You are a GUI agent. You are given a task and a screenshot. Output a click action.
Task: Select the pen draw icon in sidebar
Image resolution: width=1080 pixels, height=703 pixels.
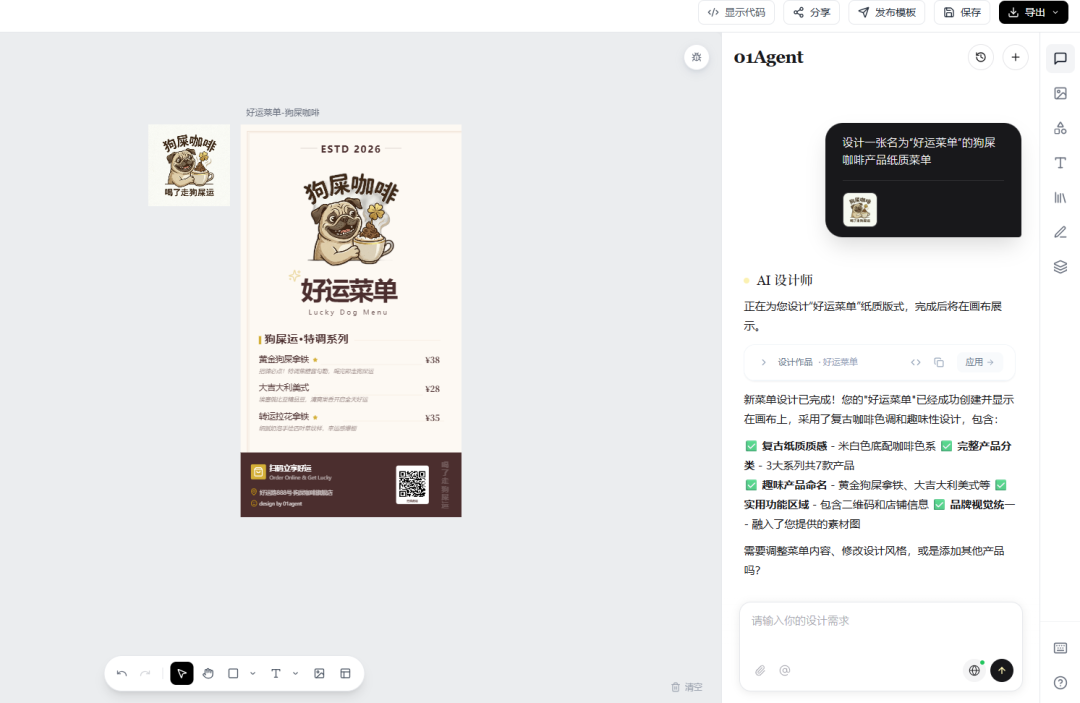click(x=1060, y=232)
